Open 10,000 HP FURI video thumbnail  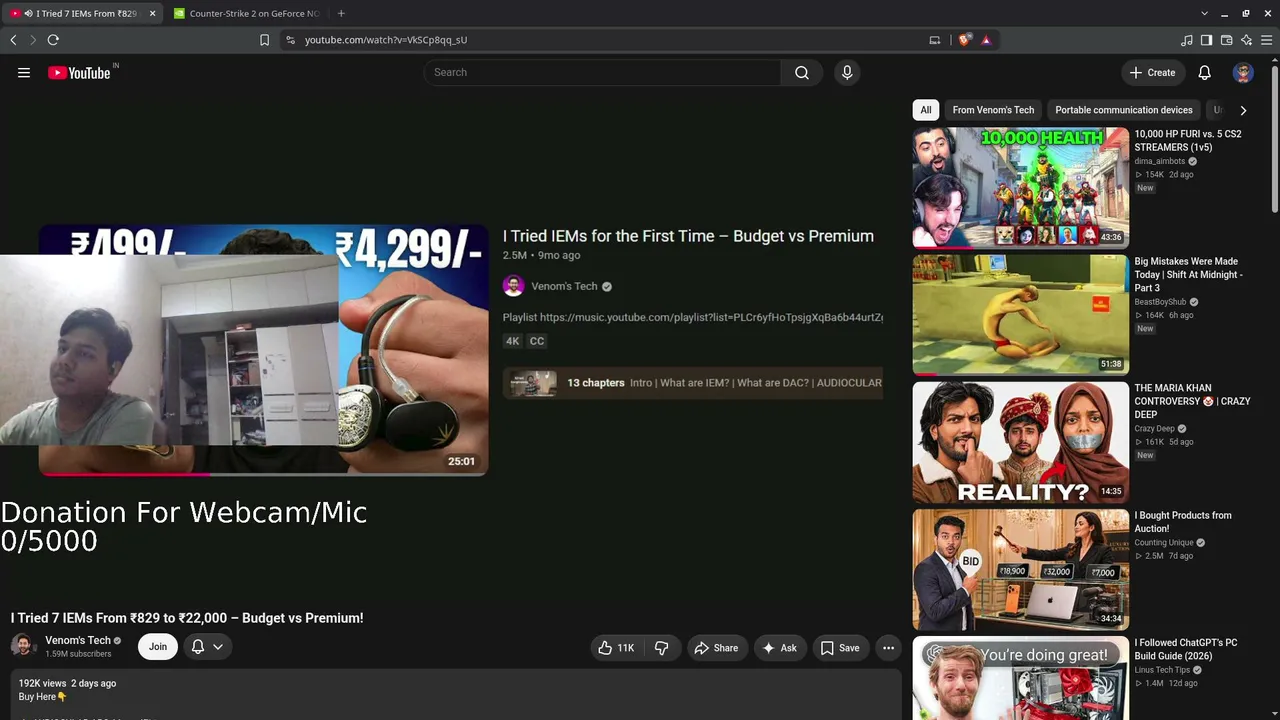point(1020,187)
